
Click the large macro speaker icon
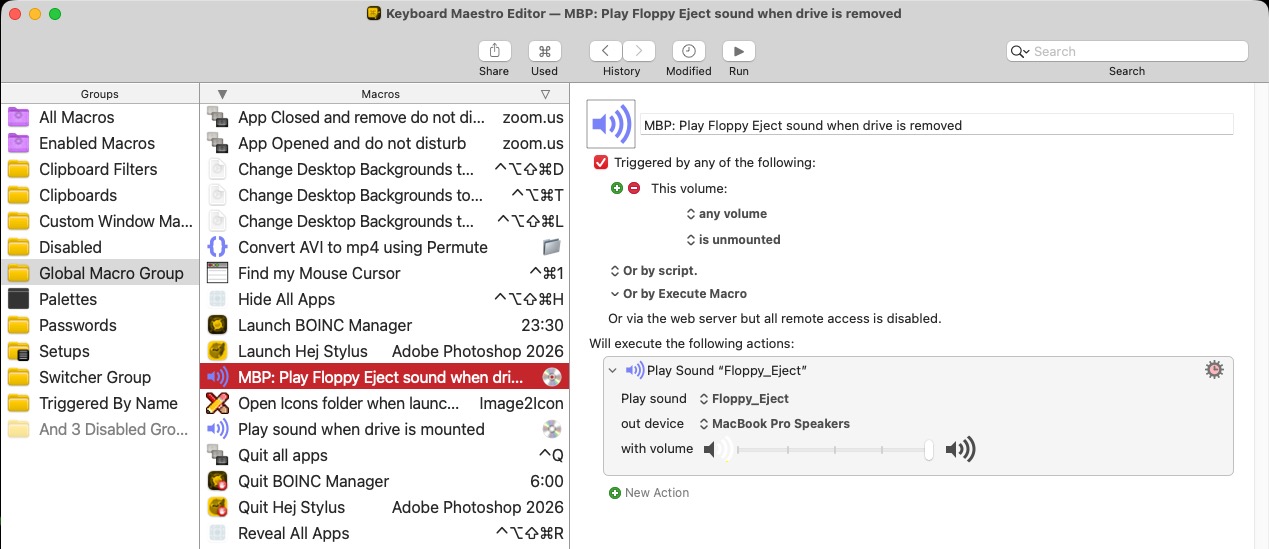coord(611,125)
